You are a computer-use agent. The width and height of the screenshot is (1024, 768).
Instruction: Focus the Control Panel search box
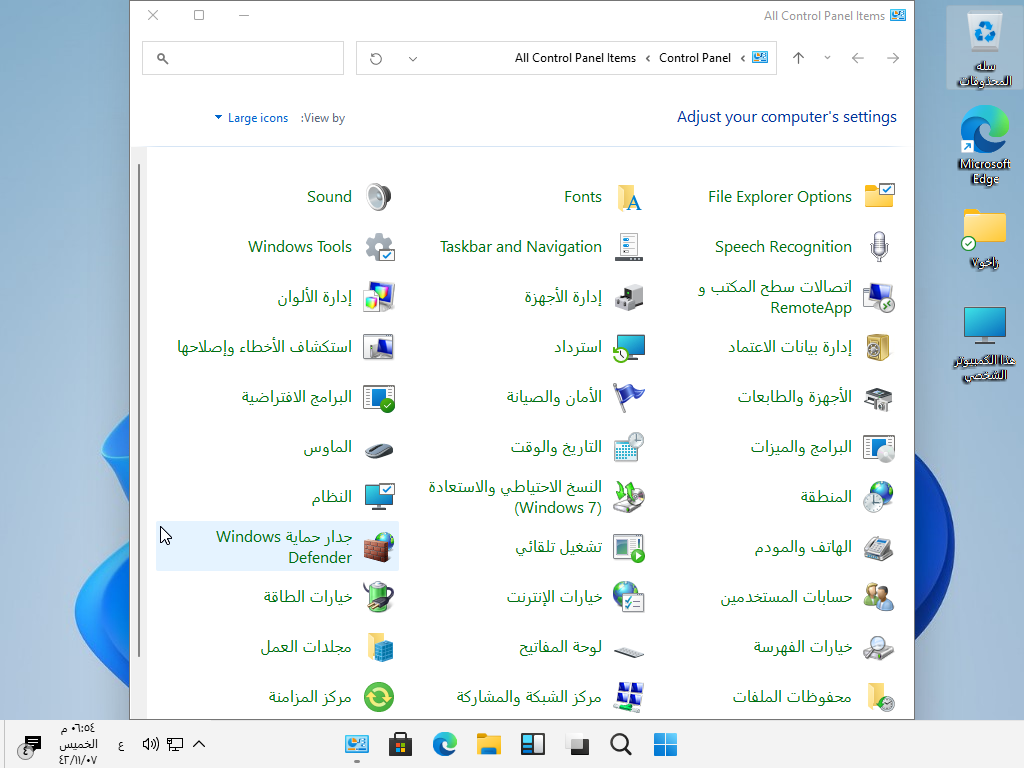[243, 58]
